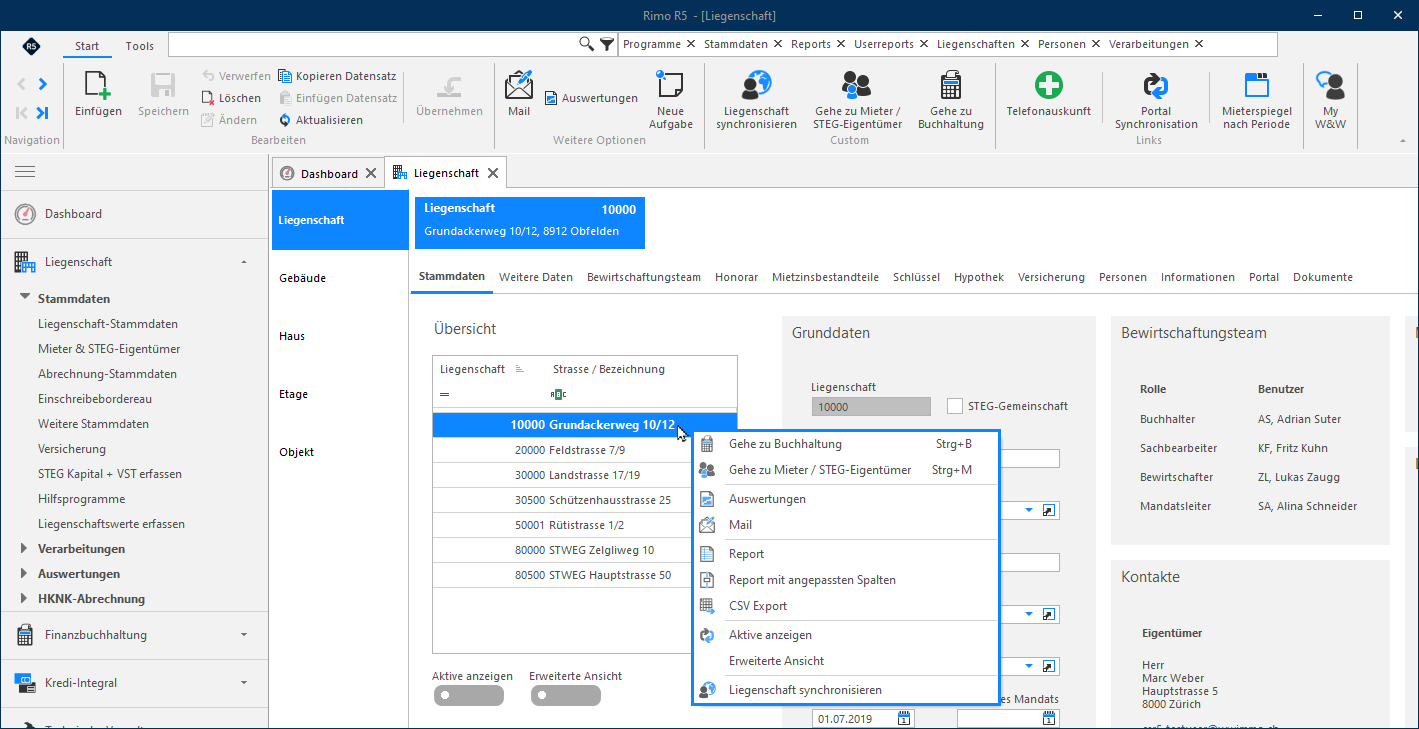Click the main search input field

tap(373, 44)
